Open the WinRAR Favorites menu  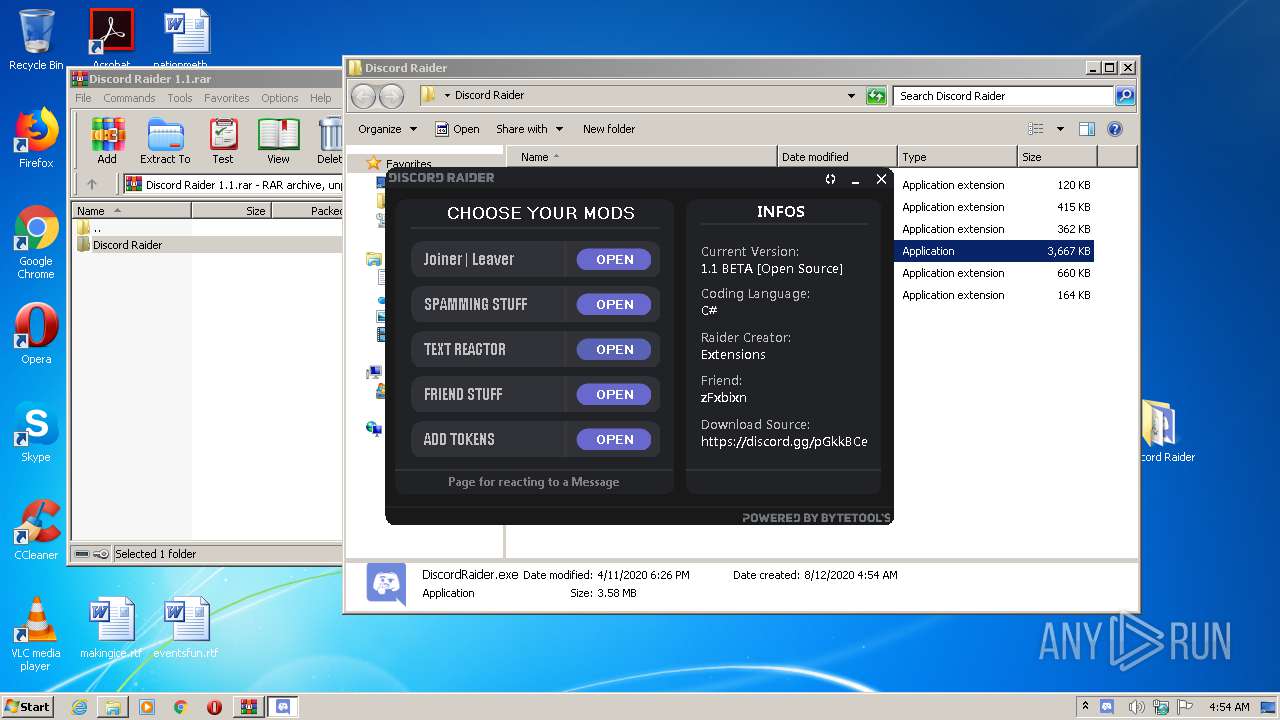[x=227, y=98]
